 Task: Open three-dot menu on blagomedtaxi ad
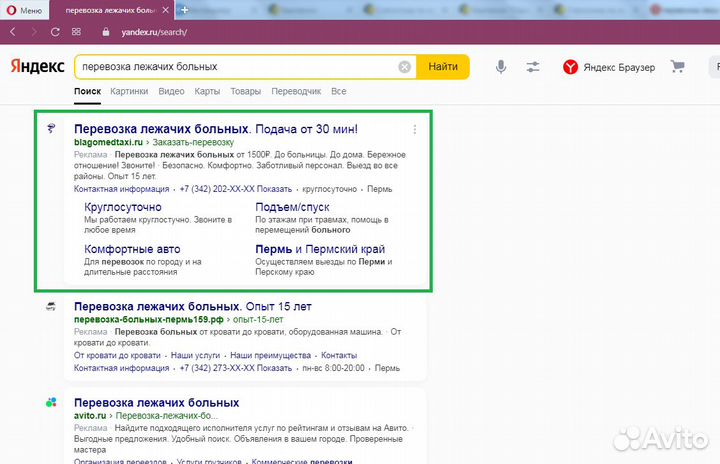tap(415, 130)
